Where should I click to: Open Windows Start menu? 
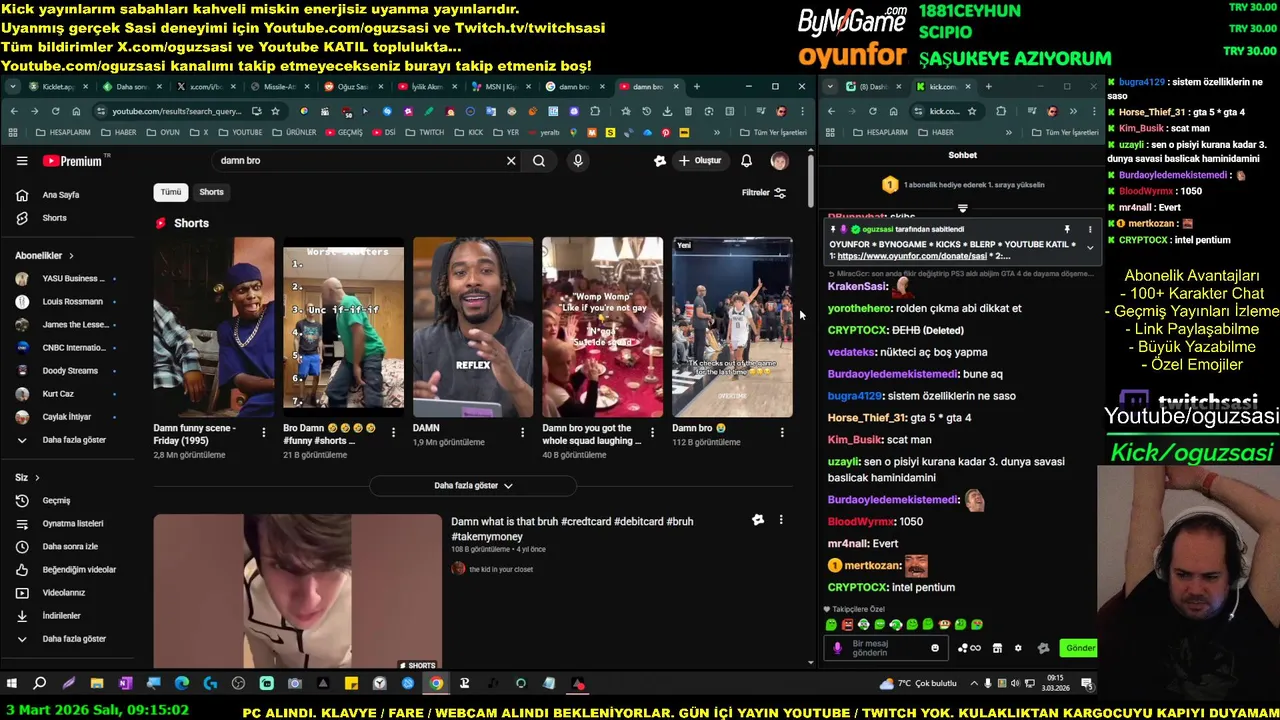pyautogui.click(x=12, y=684)
